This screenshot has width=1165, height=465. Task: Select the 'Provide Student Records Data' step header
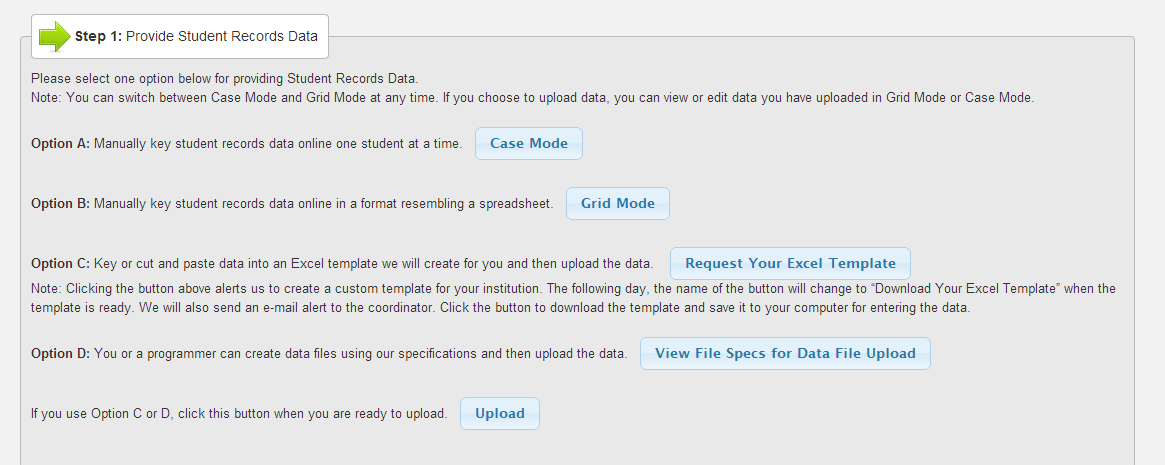[x=222, y=37]
